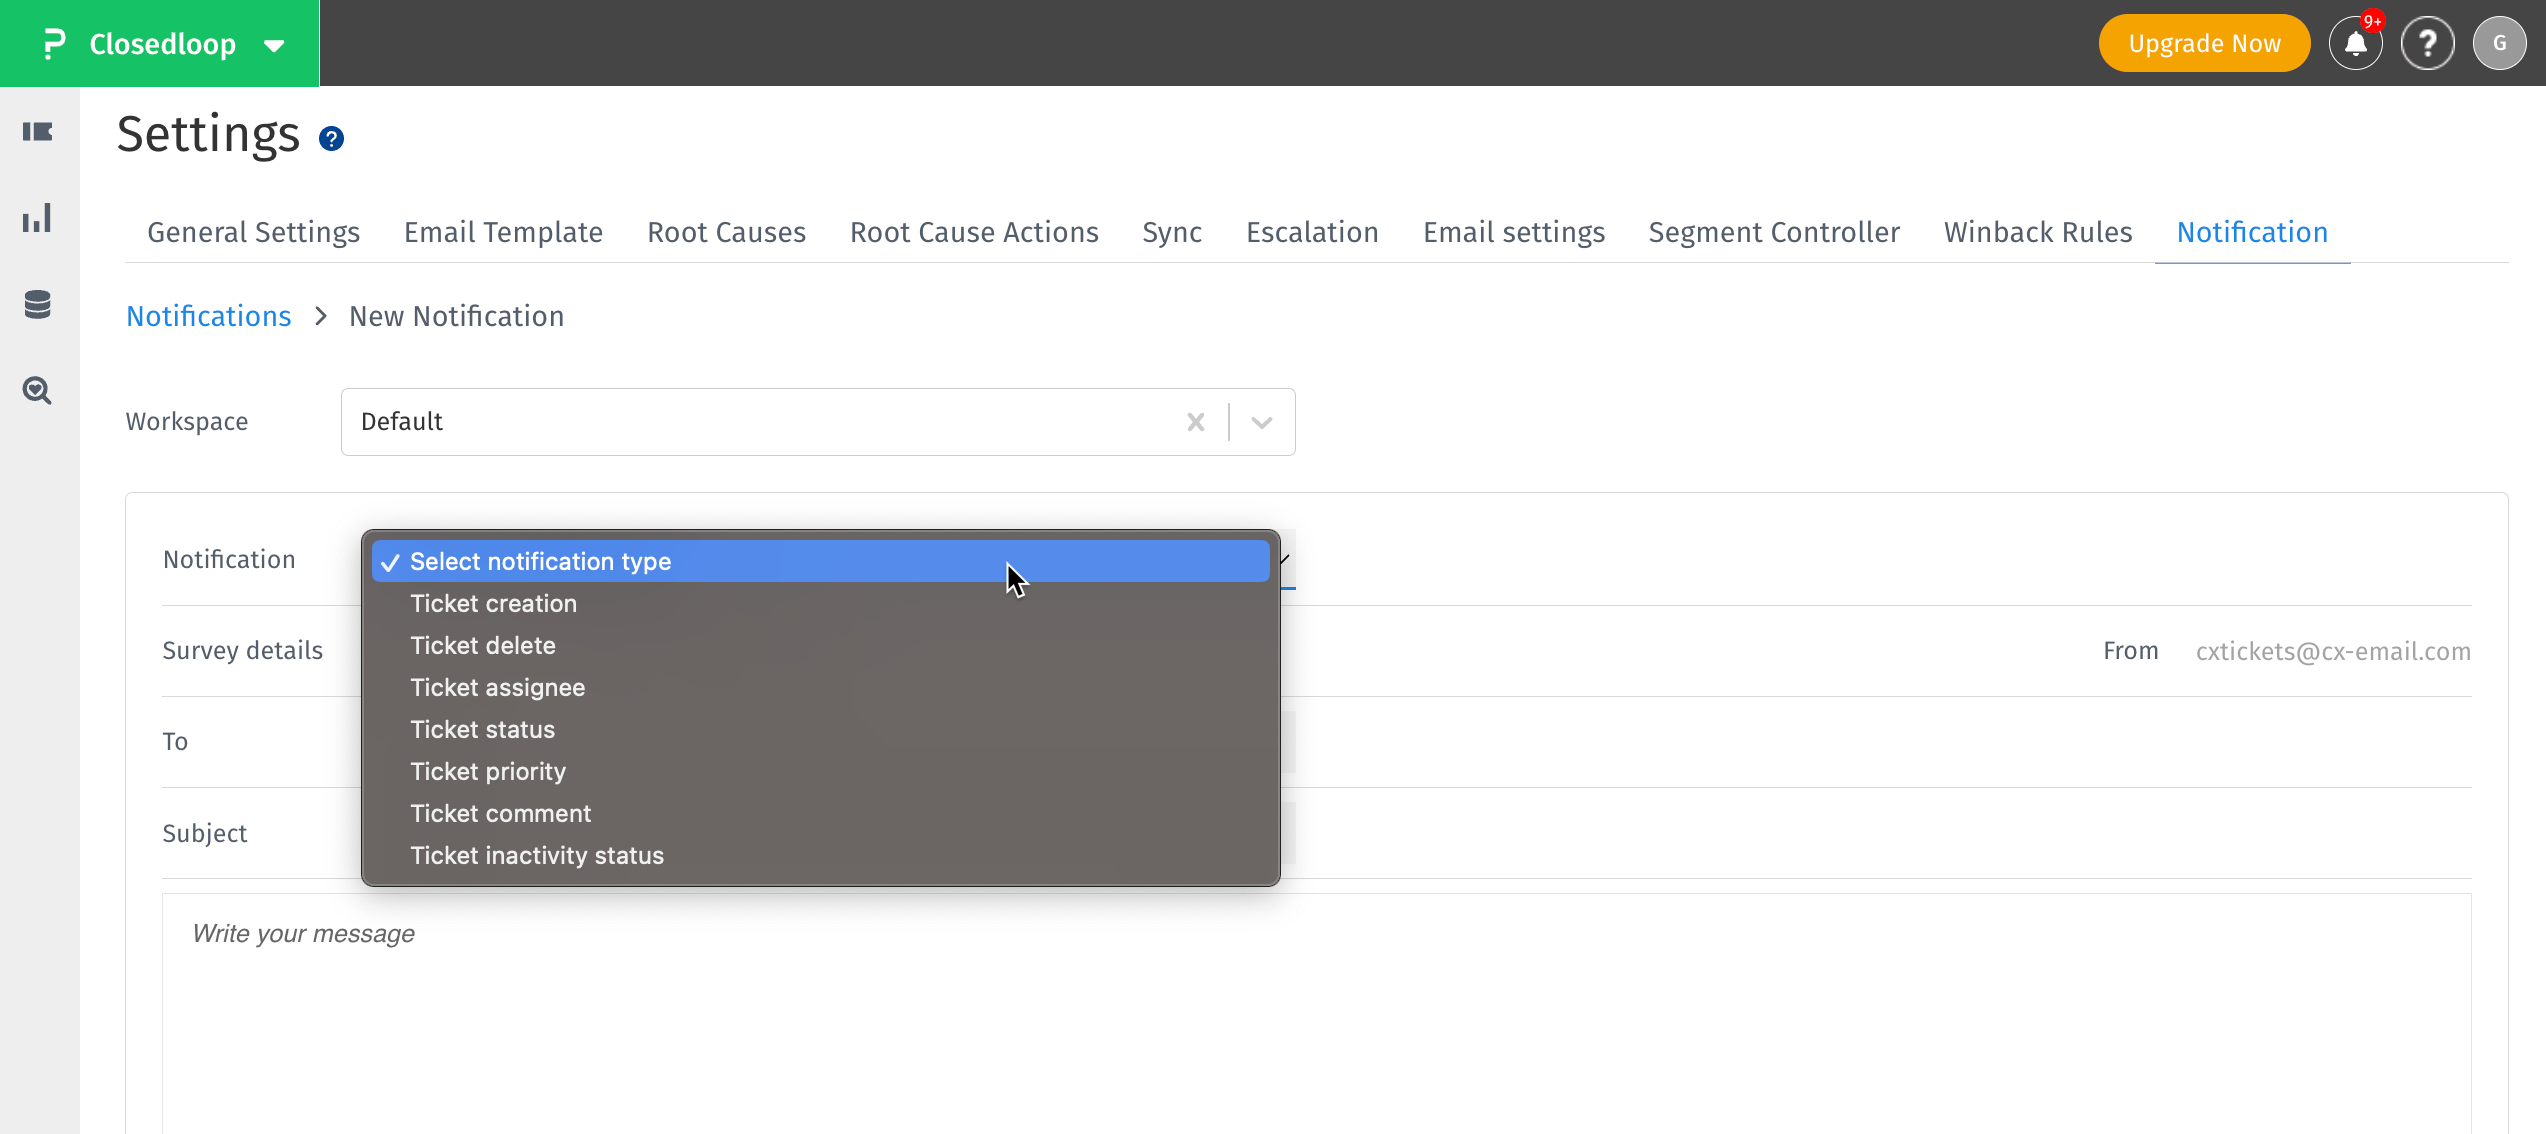Screen dimensions: 2546x1134
Task: Choose the checked Select notification type entry
Action: tap(540, 561)
